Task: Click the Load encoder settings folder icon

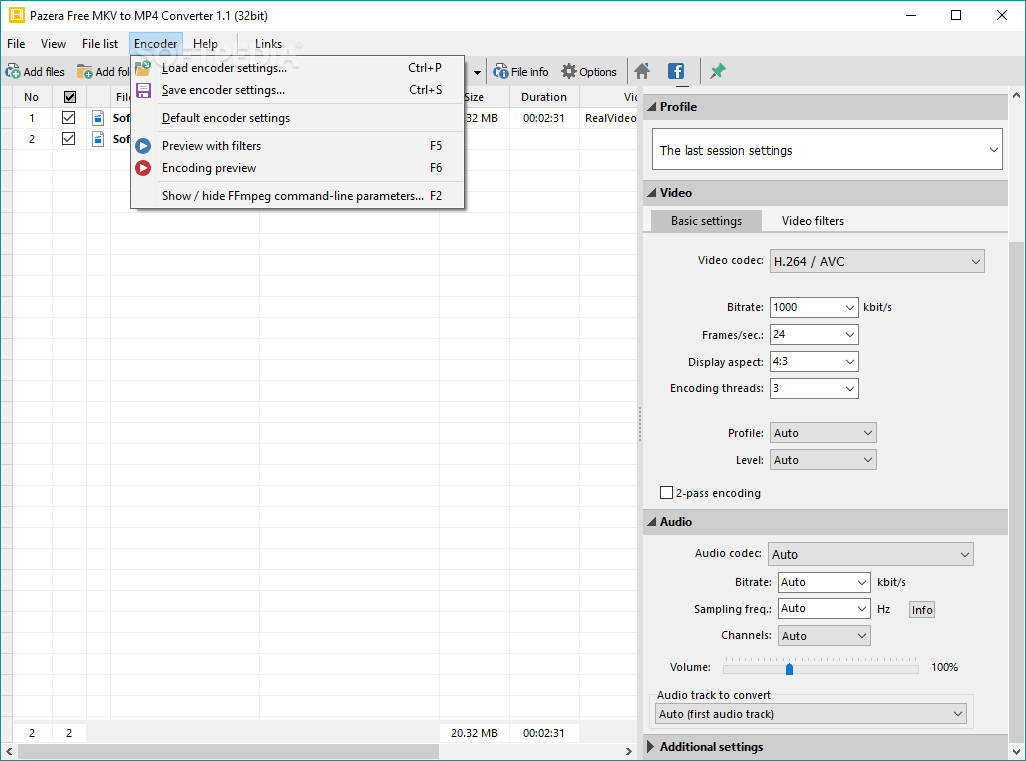Action: tap(143, 67)
